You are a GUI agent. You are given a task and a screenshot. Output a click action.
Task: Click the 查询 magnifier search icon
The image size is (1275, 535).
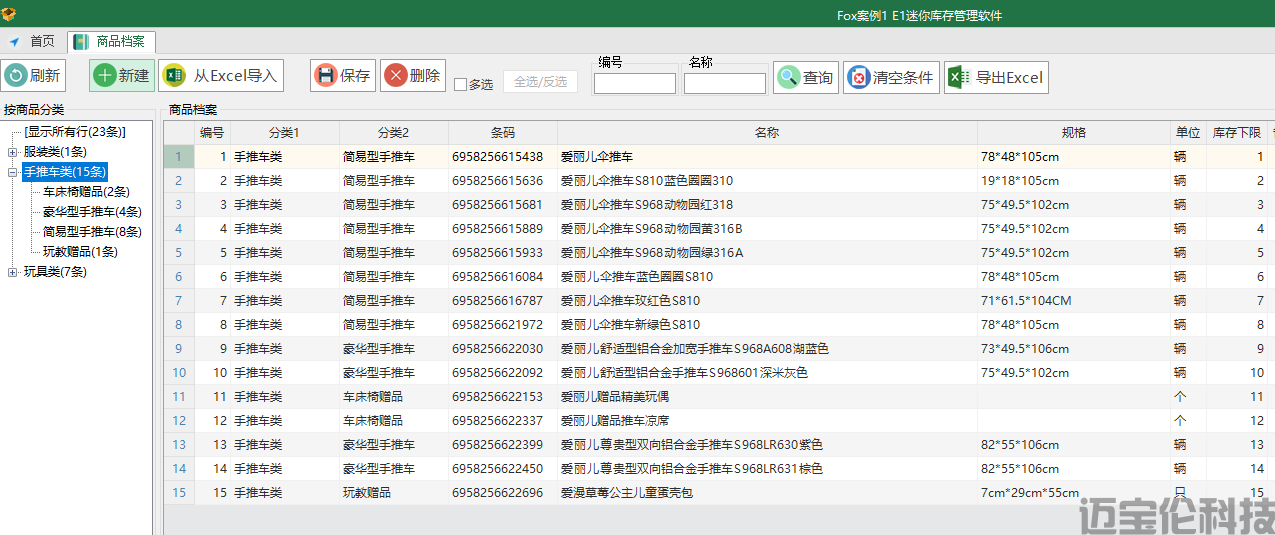(x=789, y=77)
